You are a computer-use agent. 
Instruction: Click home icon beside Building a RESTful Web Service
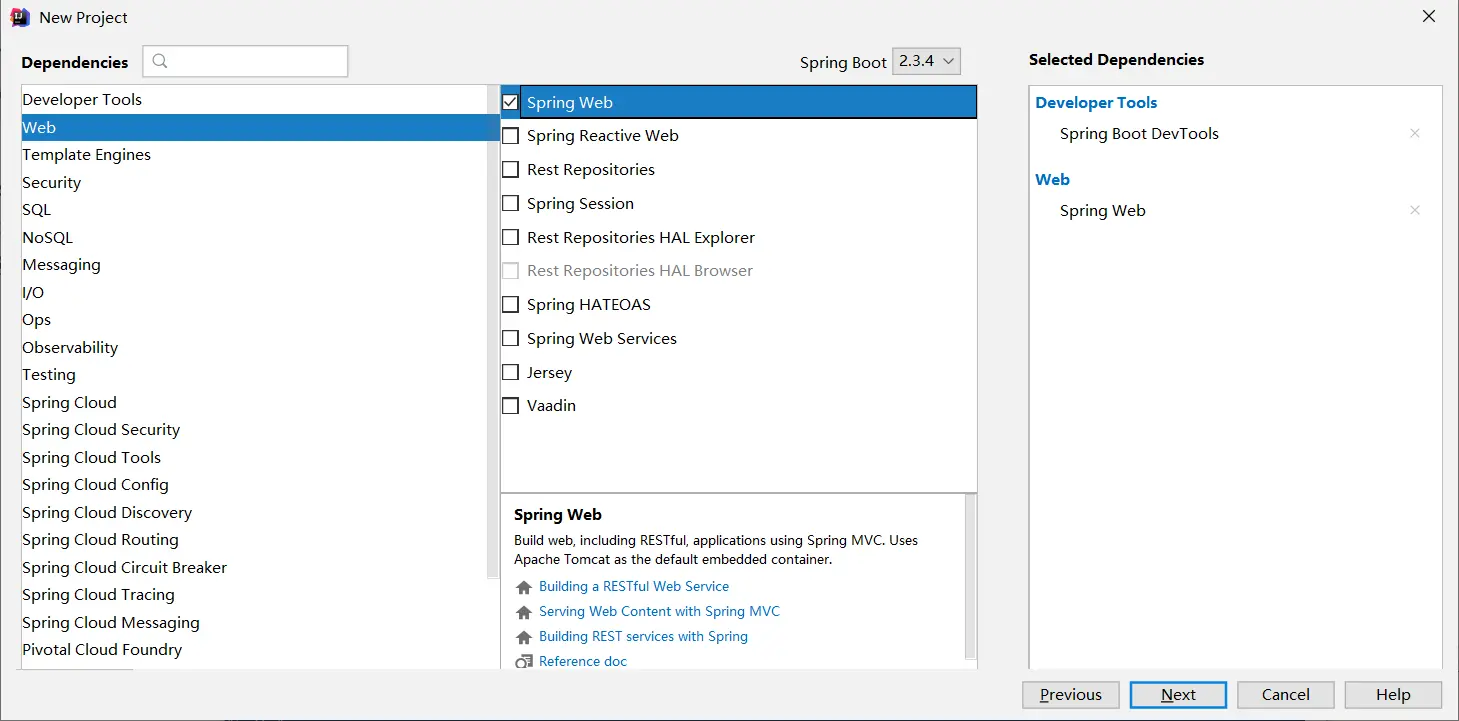coord(523,588)
